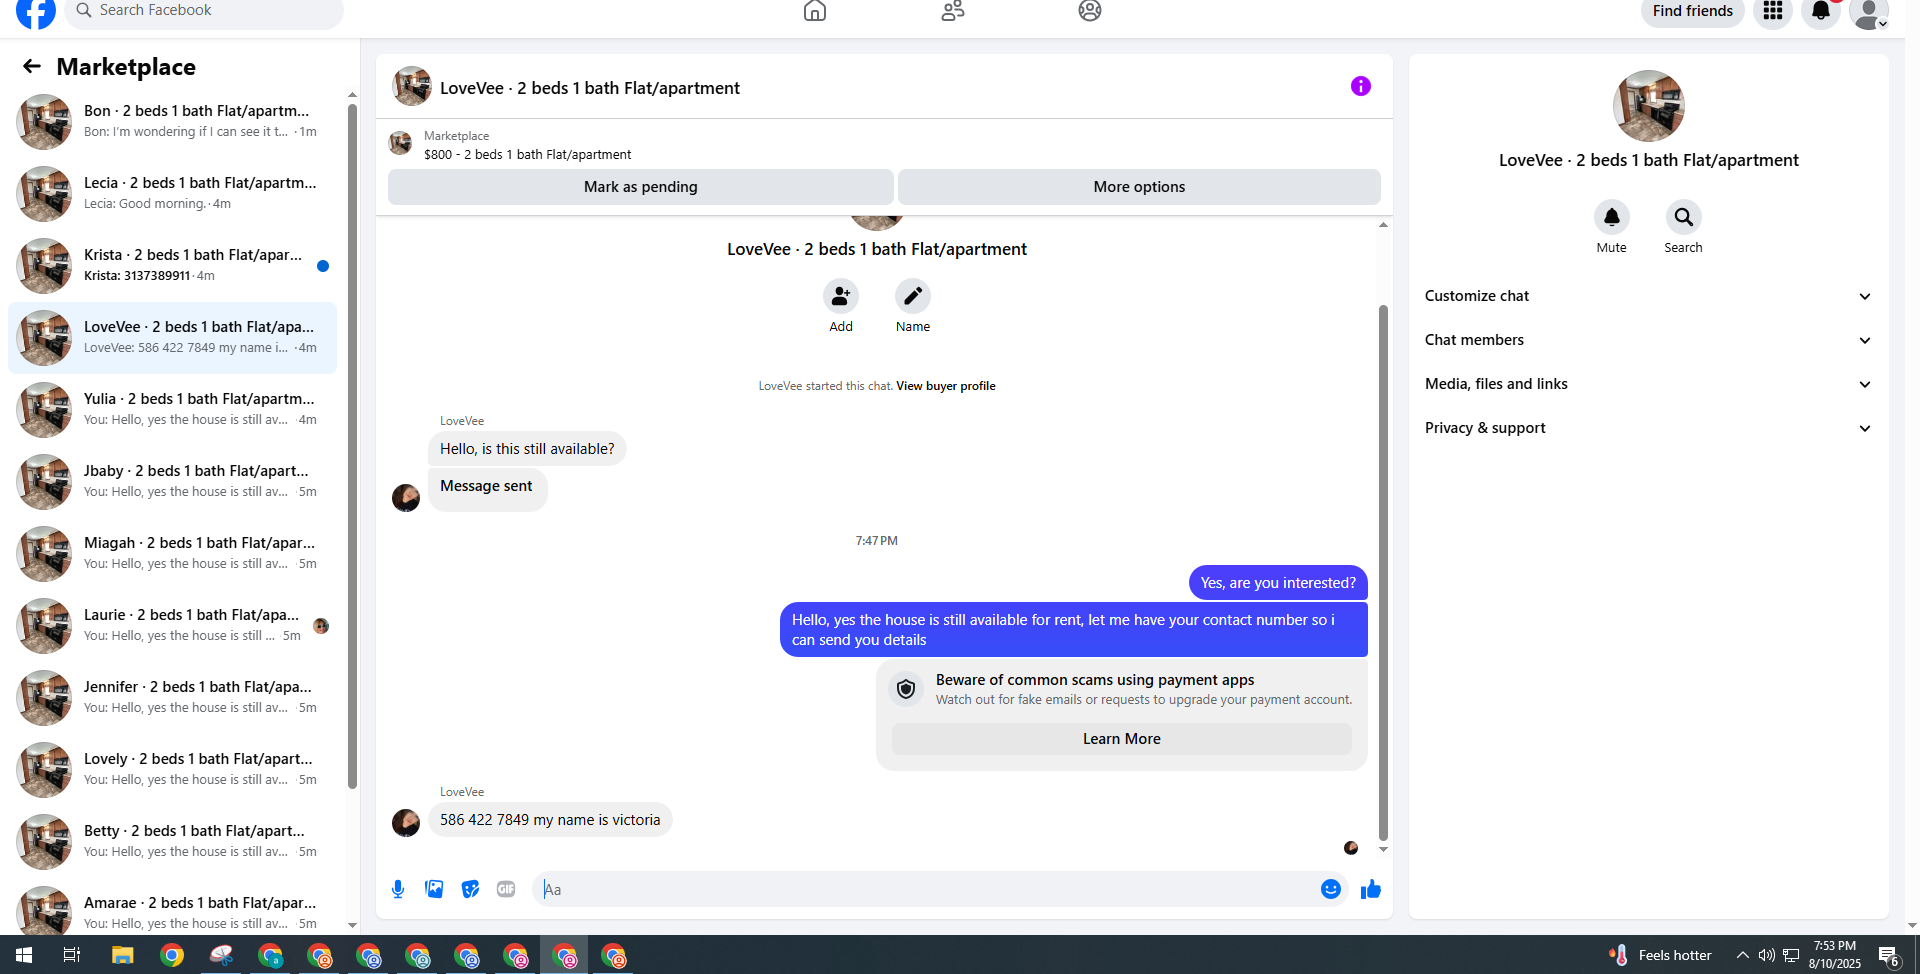The height and width of the screenshot is (974, 1920).
Task: Click the attach photo icon
Action: pyautogui.click(x=434, y=889)
